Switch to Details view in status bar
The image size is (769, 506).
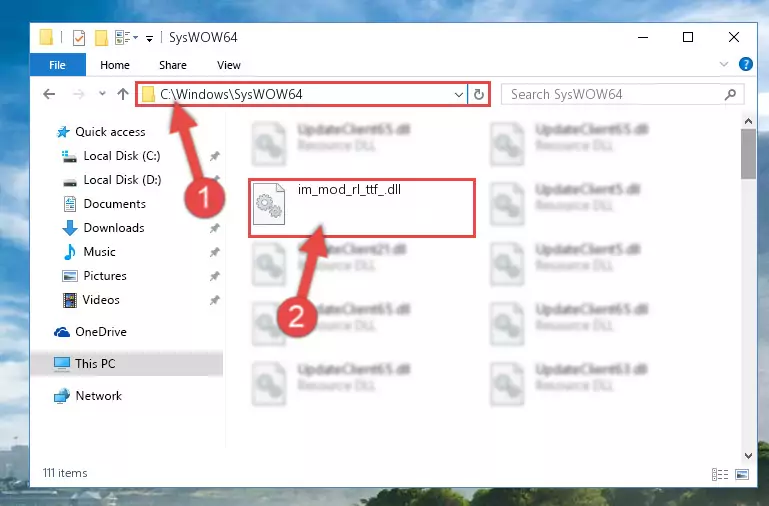(720, 474)
